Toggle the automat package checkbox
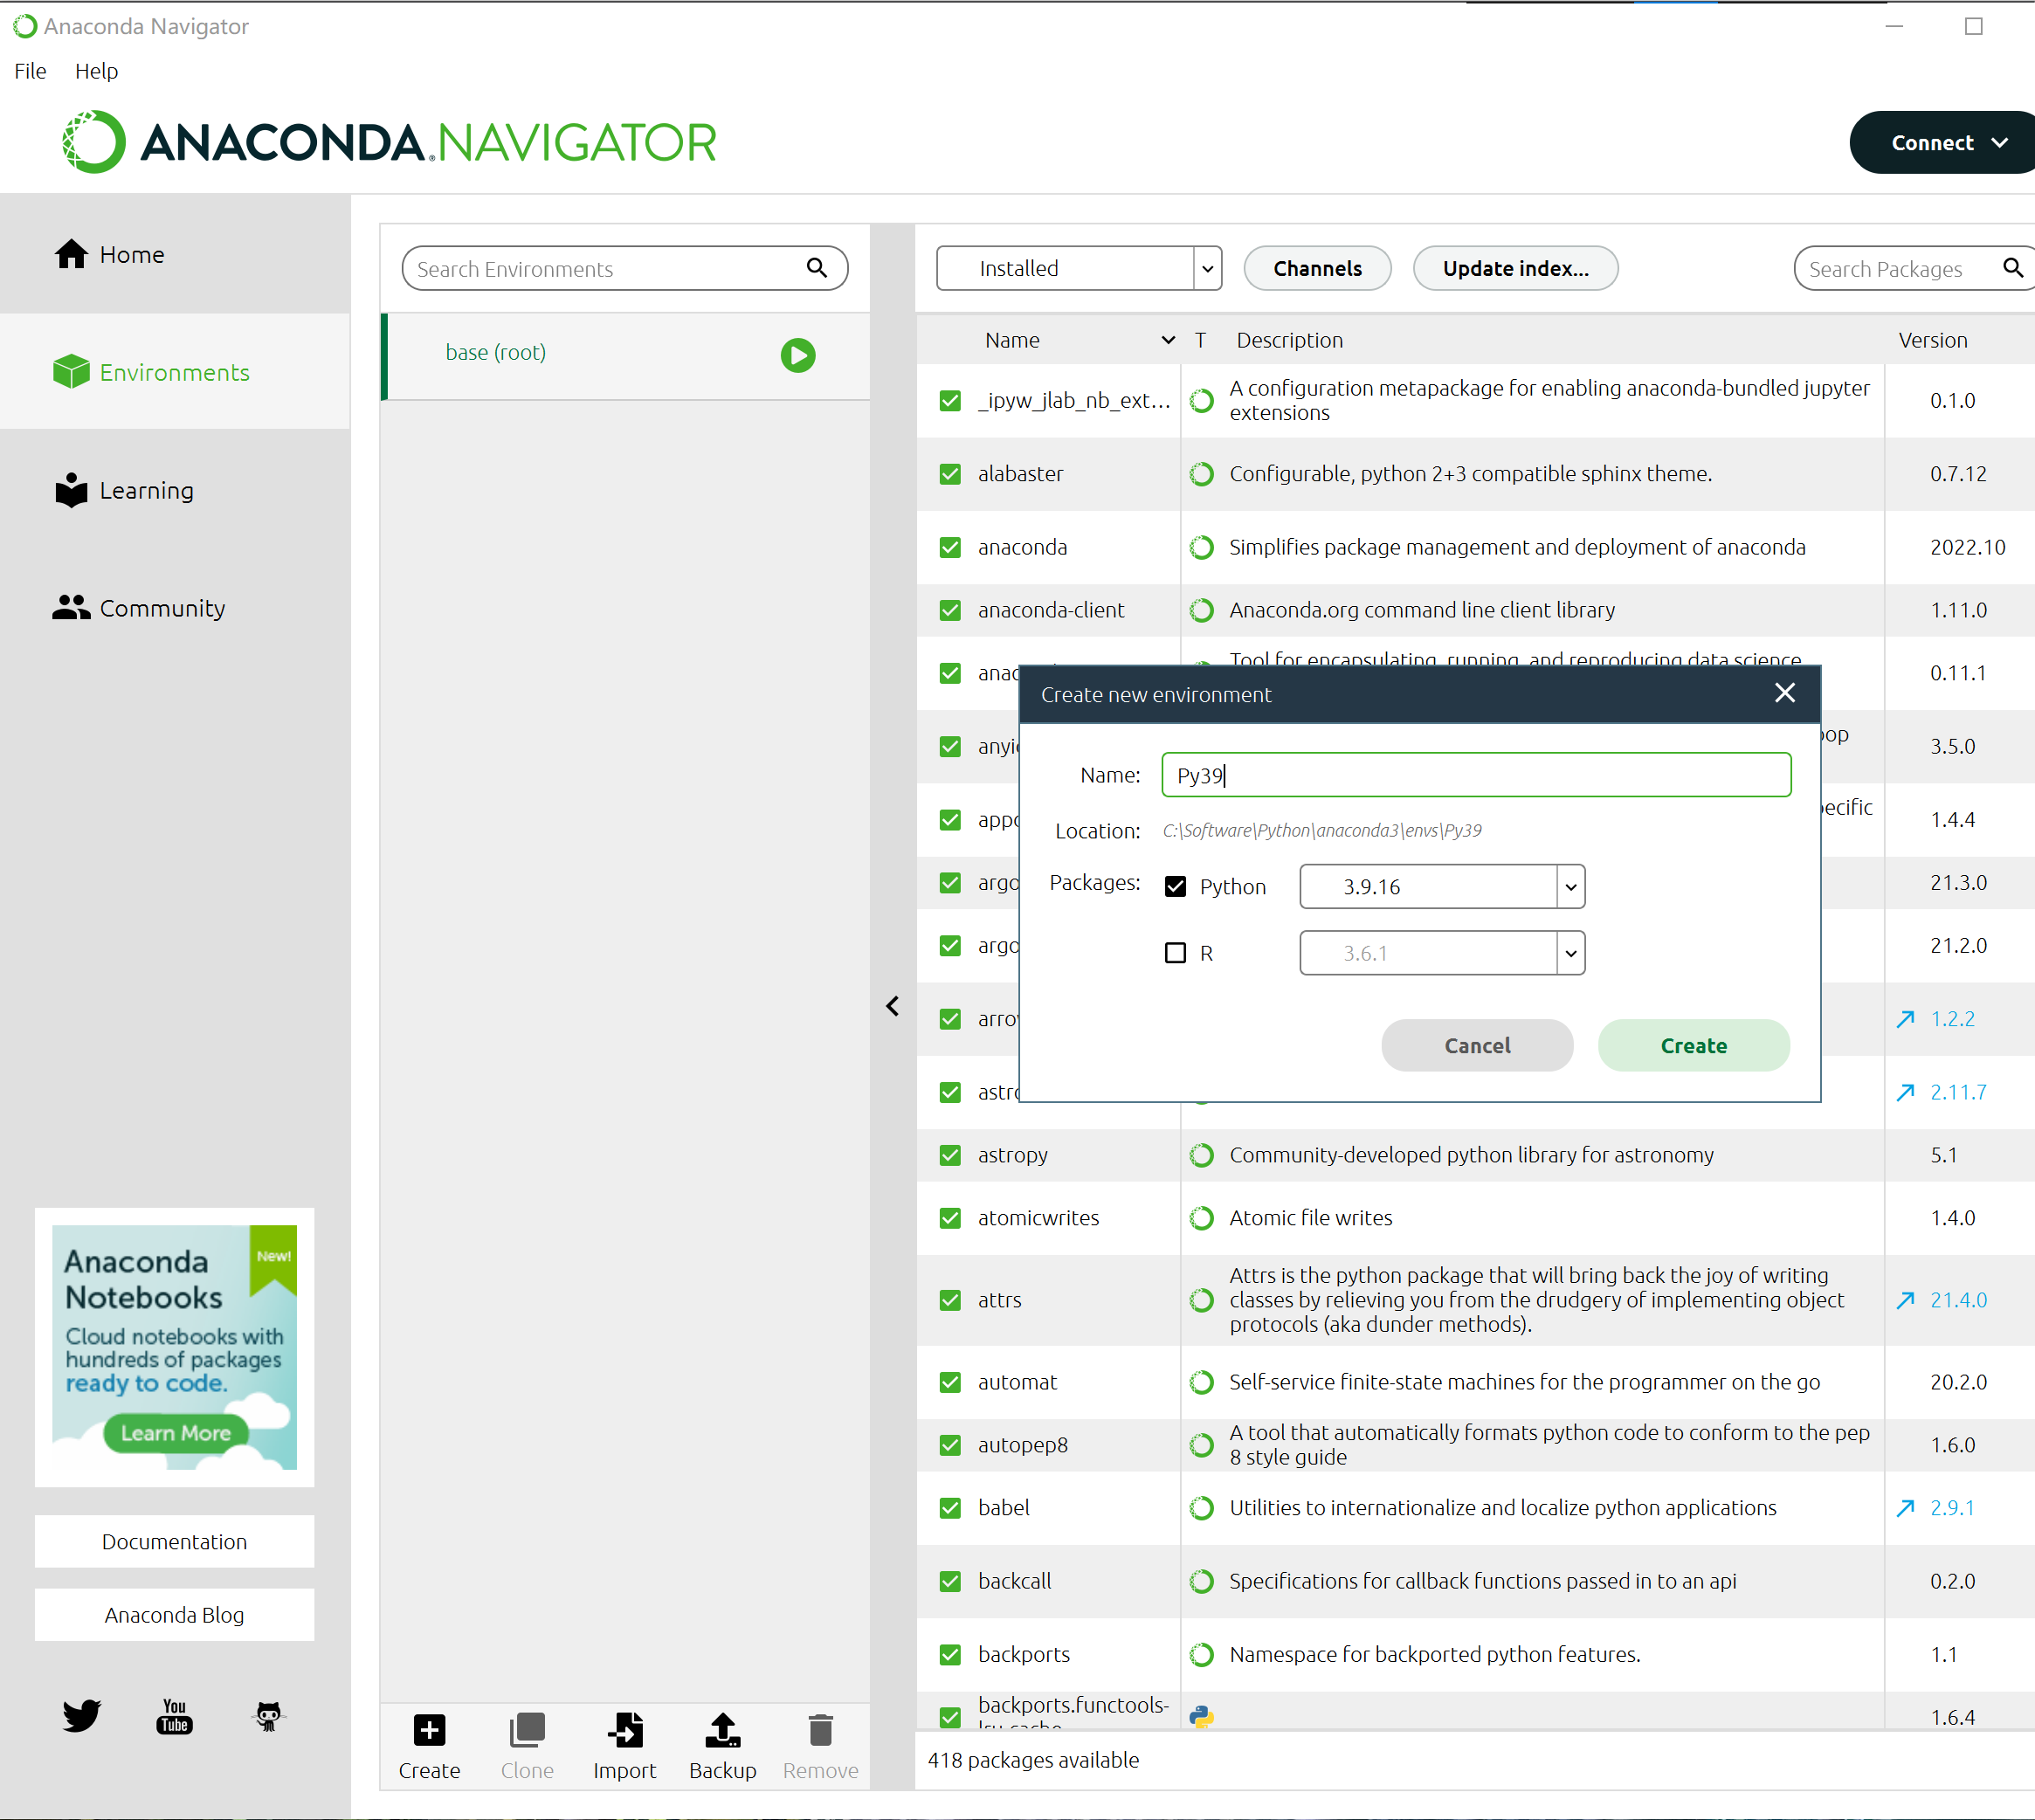2035x1820 pixels. click(x=950, y=1382)
